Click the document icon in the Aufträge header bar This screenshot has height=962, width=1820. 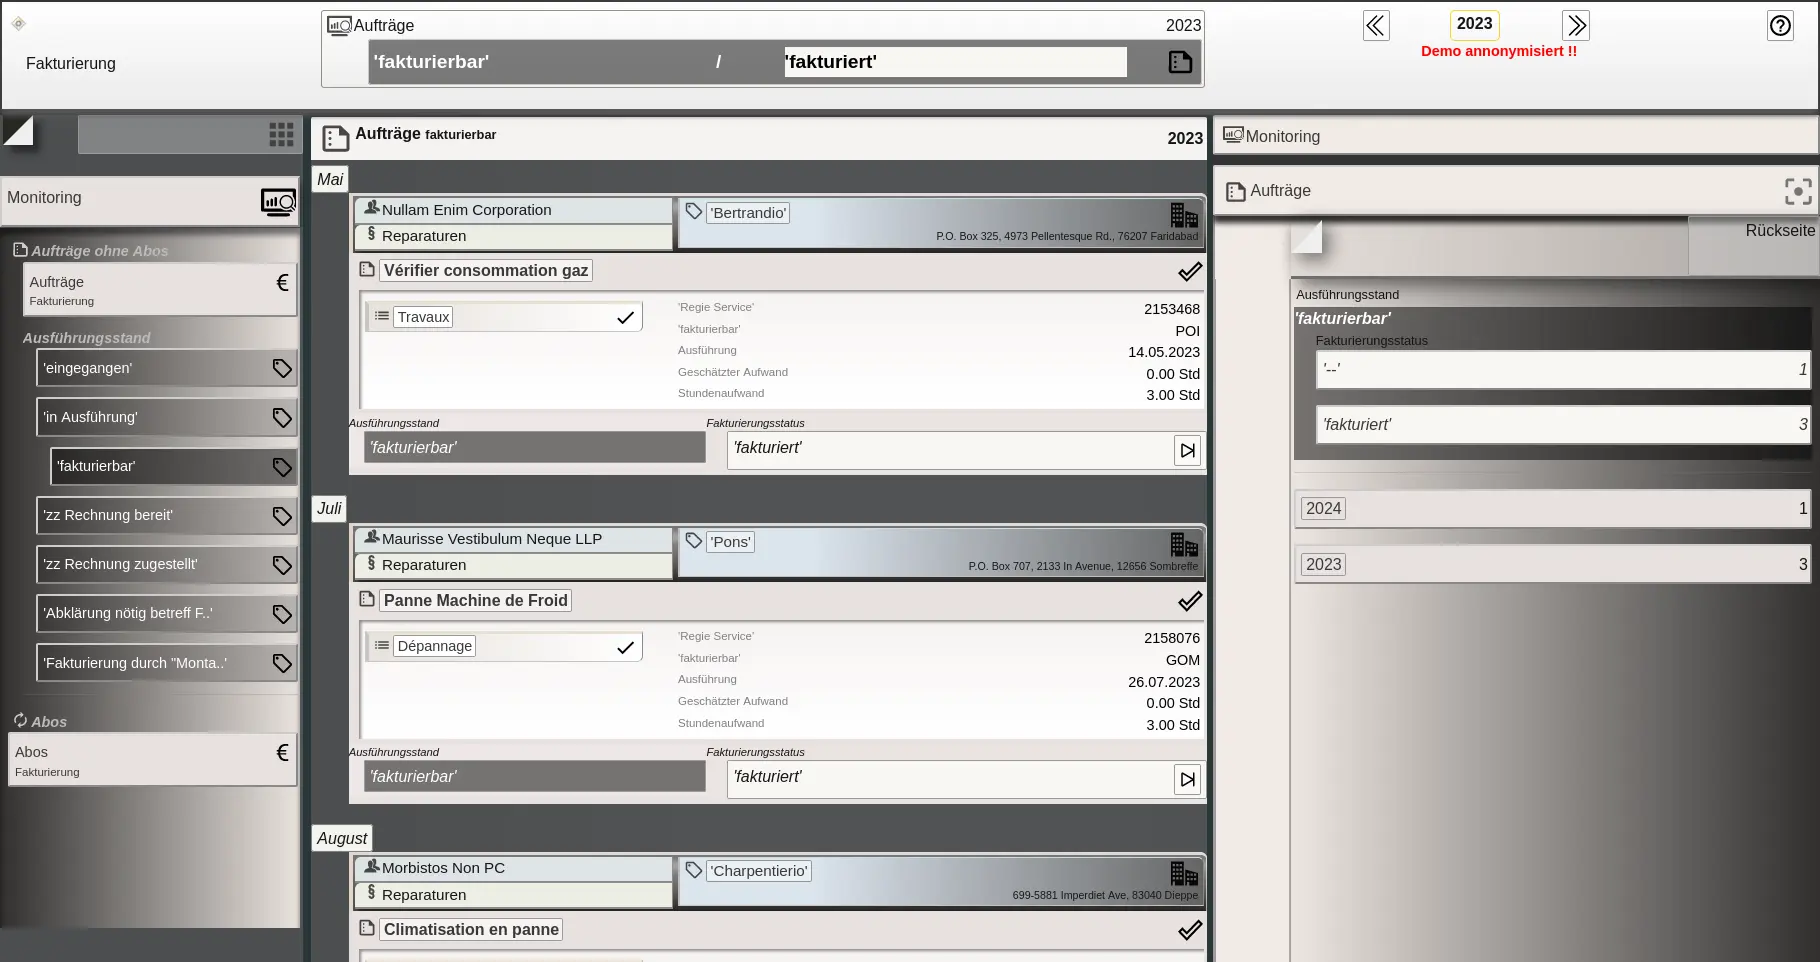1180,62
